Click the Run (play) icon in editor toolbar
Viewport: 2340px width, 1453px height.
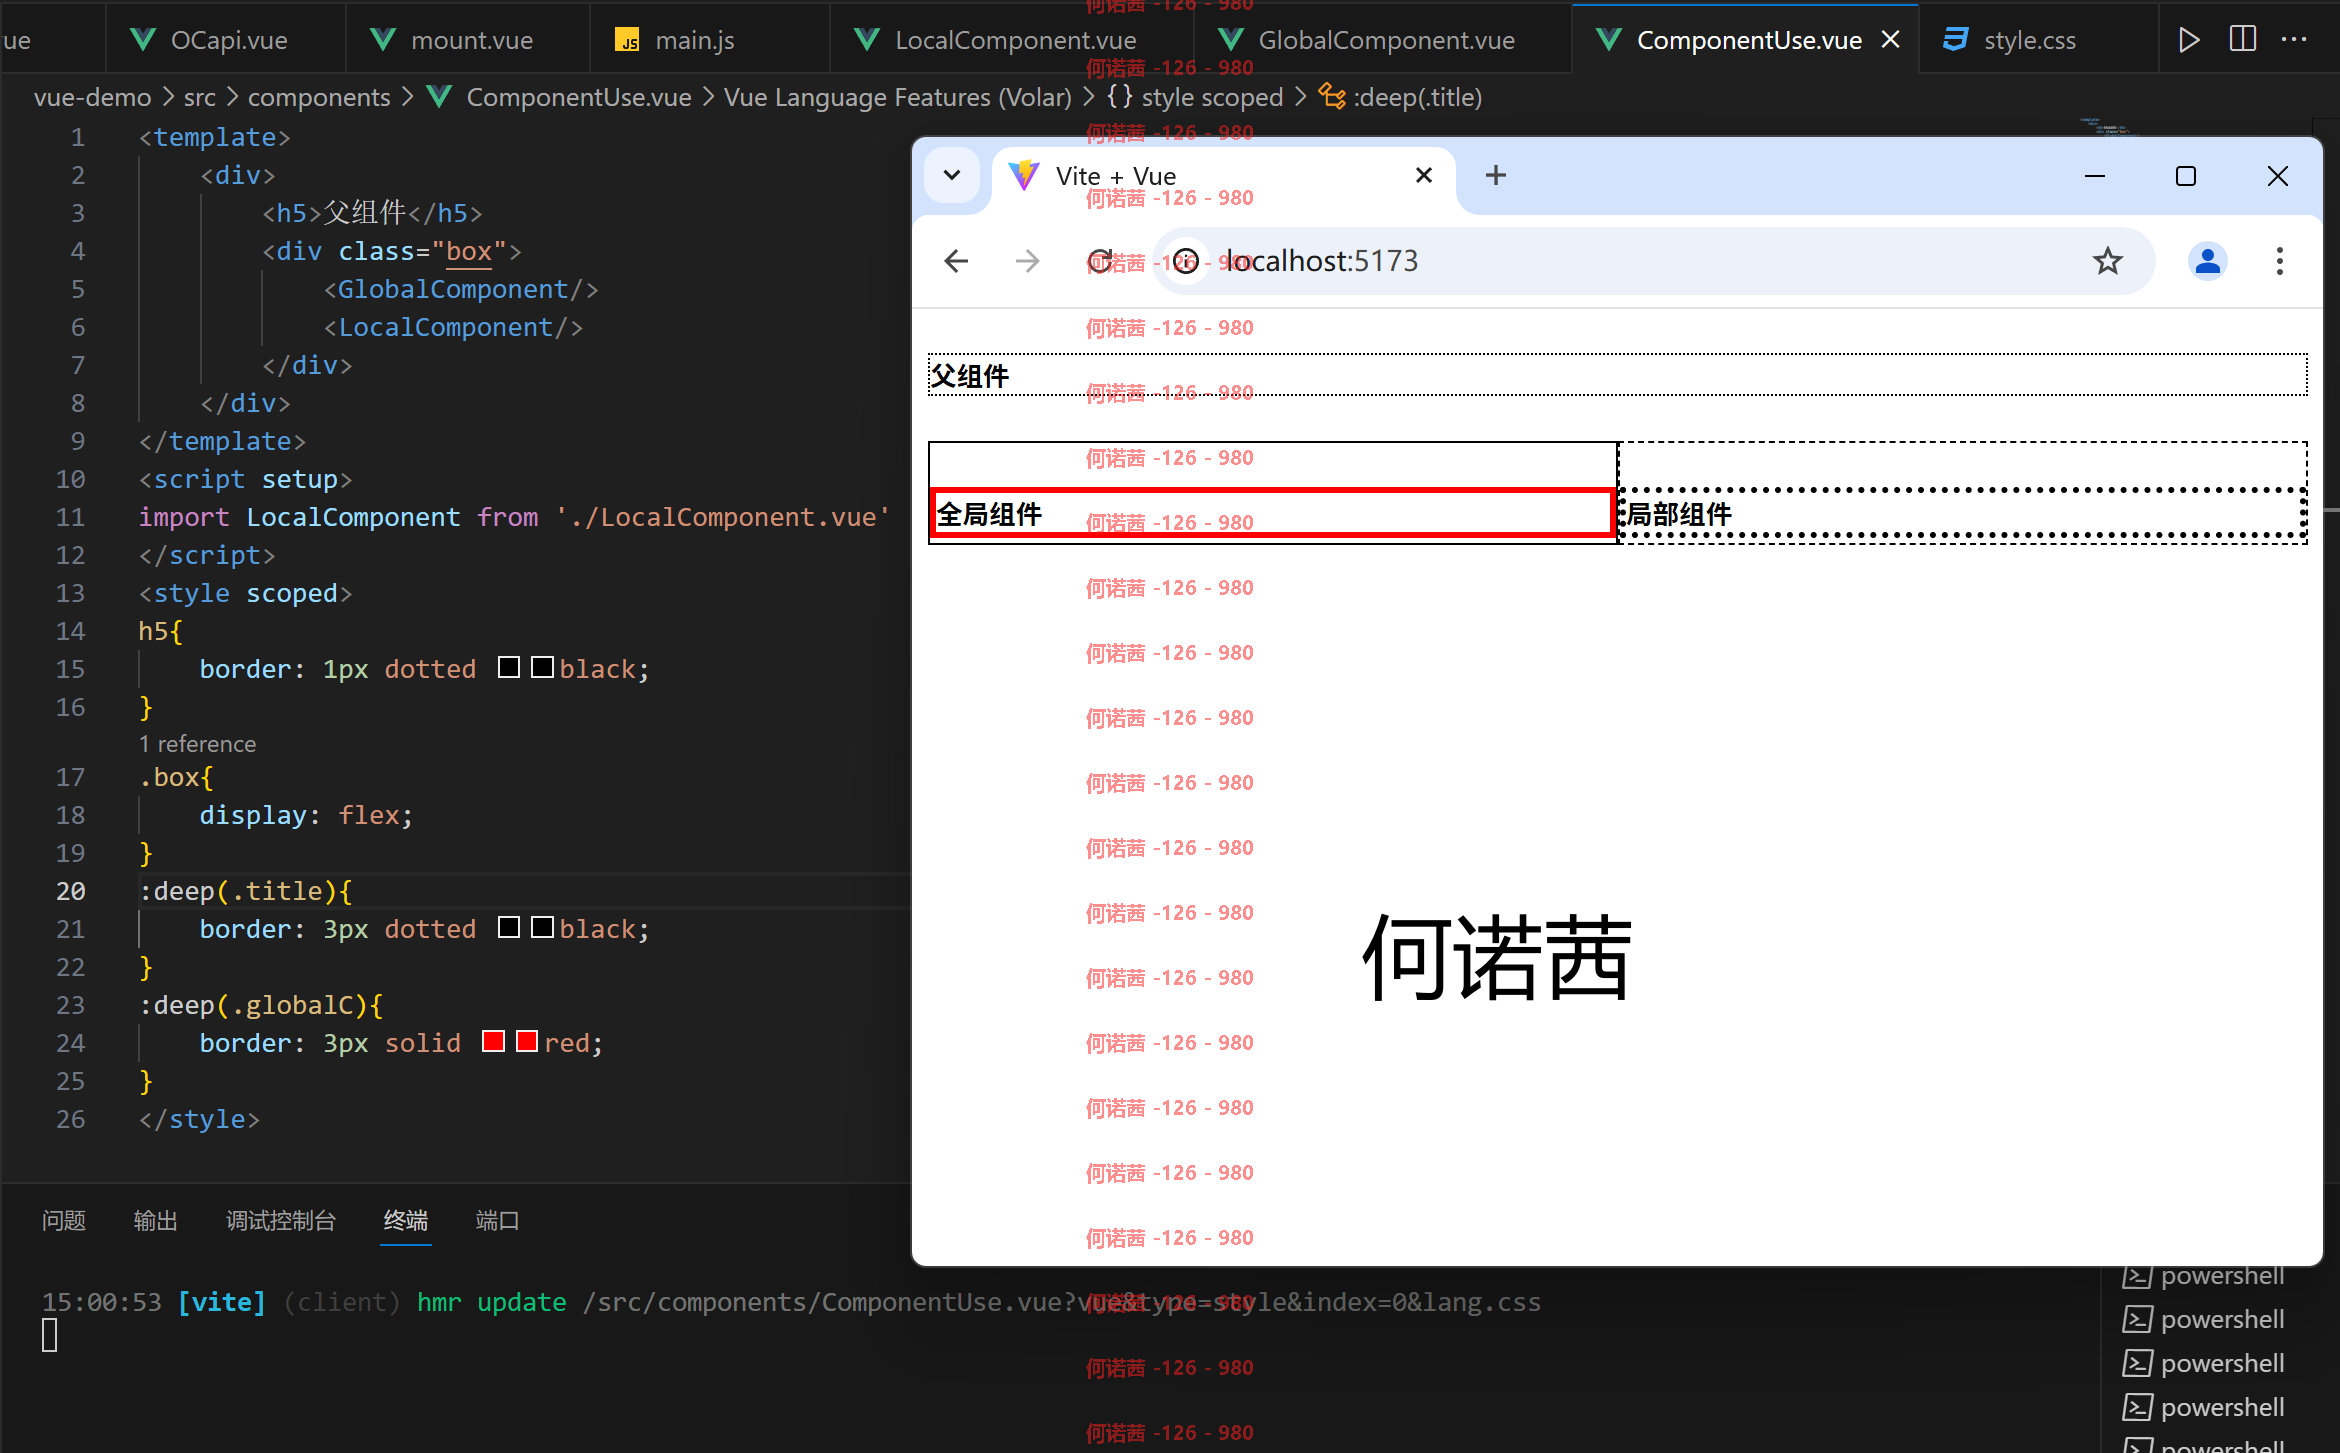coord(2188,40)
